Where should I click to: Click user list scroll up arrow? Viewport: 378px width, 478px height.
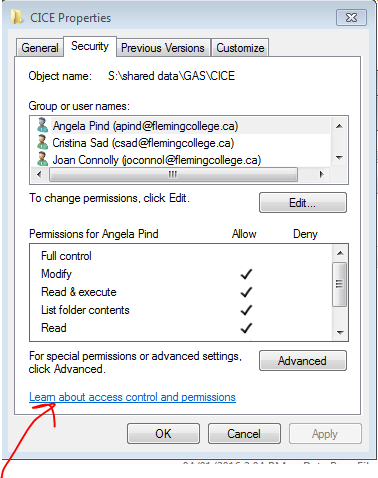coord(339,126)
